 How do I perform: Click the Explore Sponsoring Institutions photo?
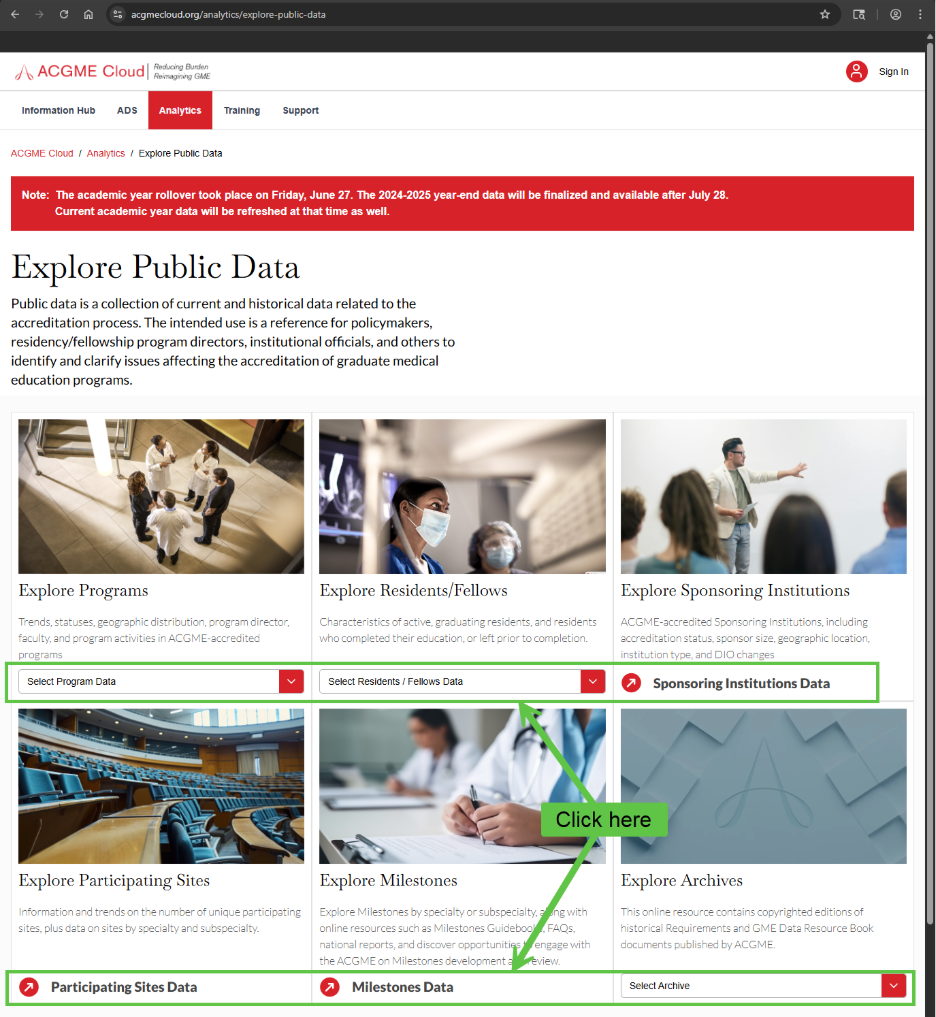pyautogui.click(x=763, y=496)
